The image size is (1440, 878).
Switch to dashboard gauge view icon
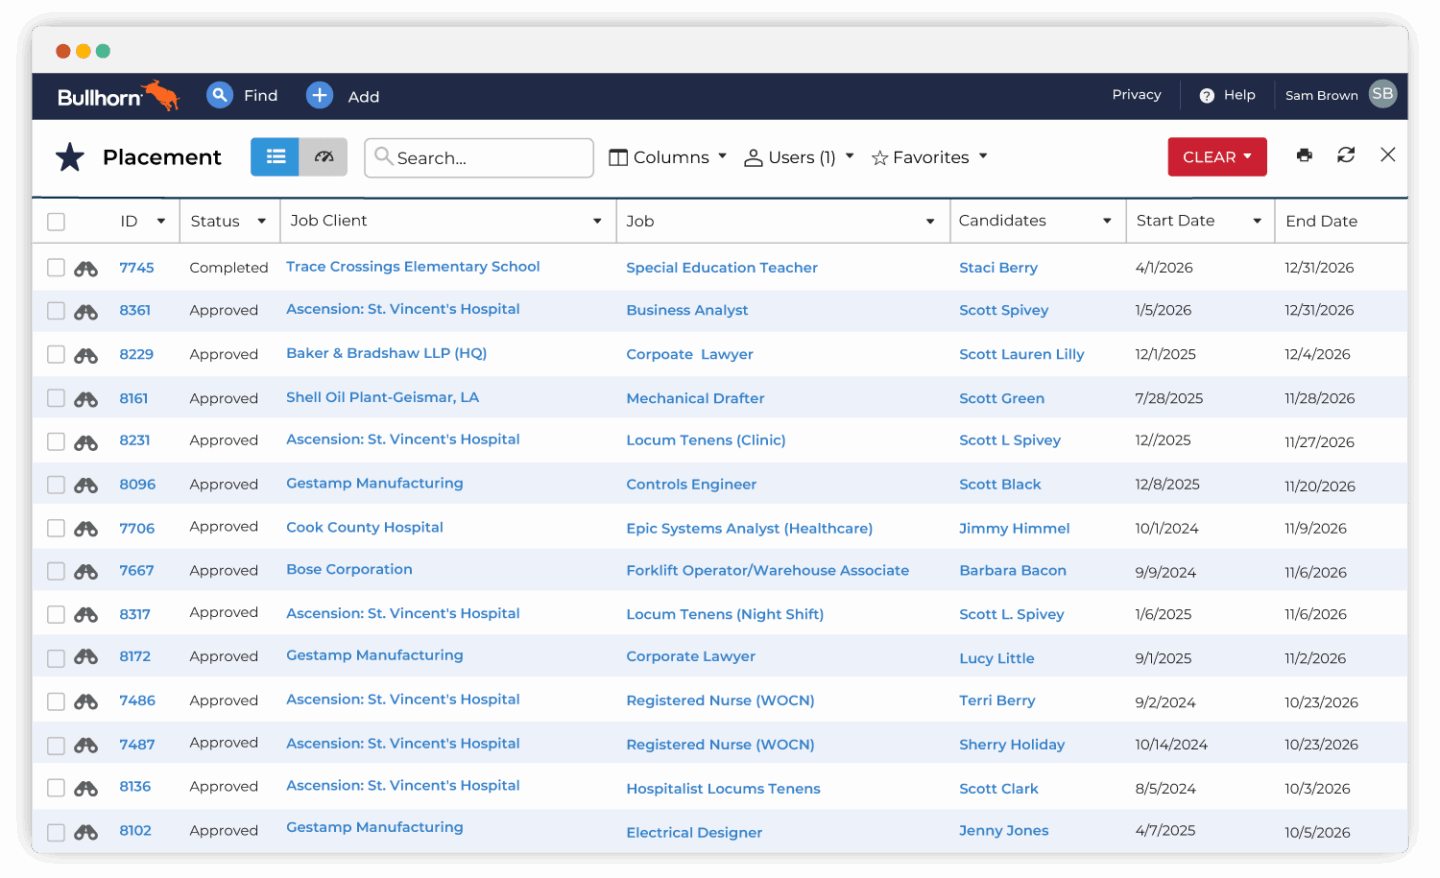coord(323,157)
